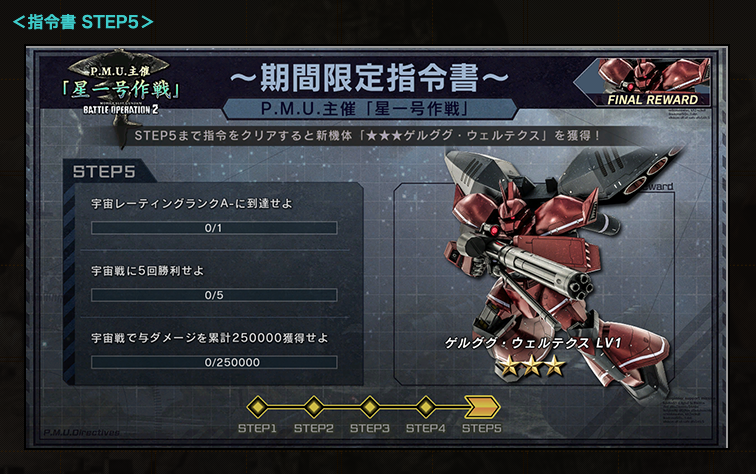756x474 pixels.
Task: Click the P.M.U.主催「星一号作戦」 subtitle banner
Action: 370,109
